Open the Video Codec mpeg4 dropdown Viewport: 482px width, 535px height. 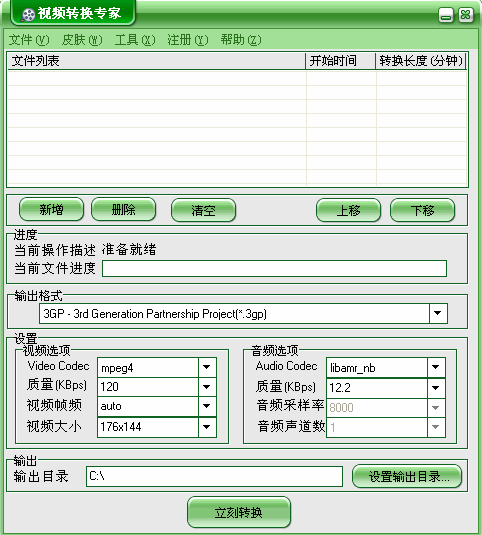(207, 367)
